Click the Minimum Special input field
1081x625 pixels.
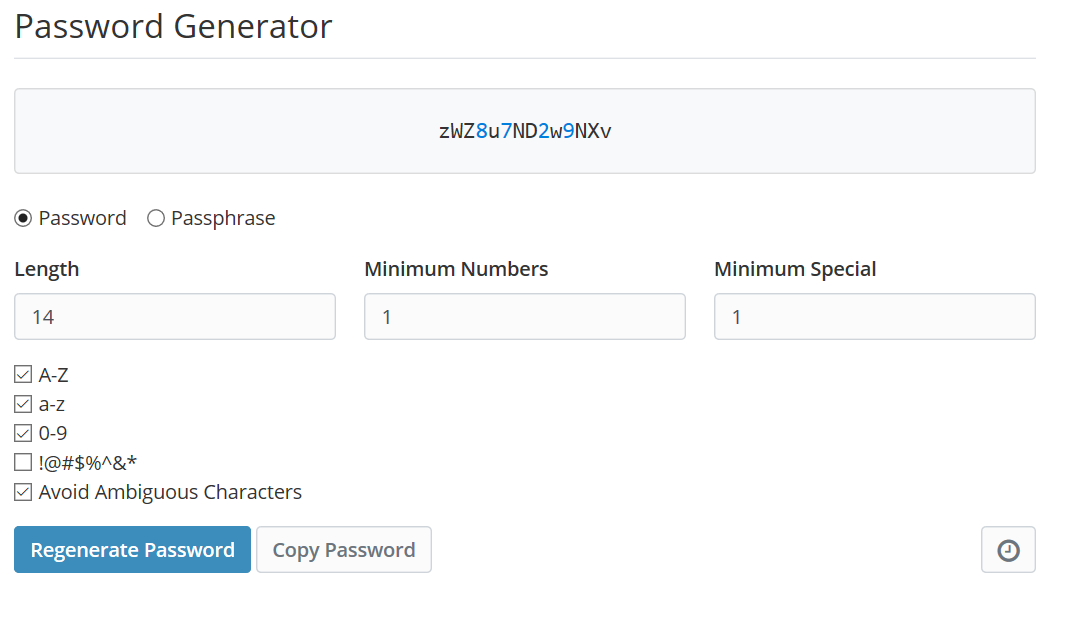(x=873, y=316)
